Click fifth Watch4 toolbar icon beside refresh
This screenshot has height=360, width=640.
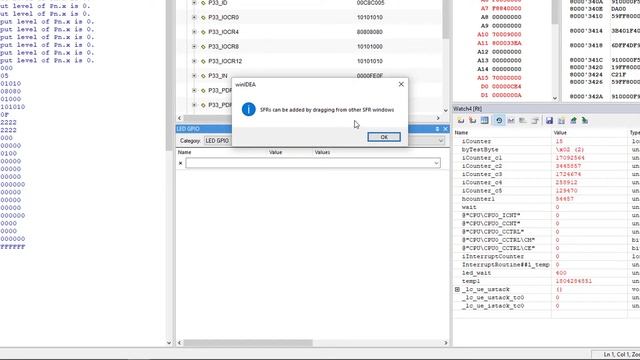pos(511,120)
